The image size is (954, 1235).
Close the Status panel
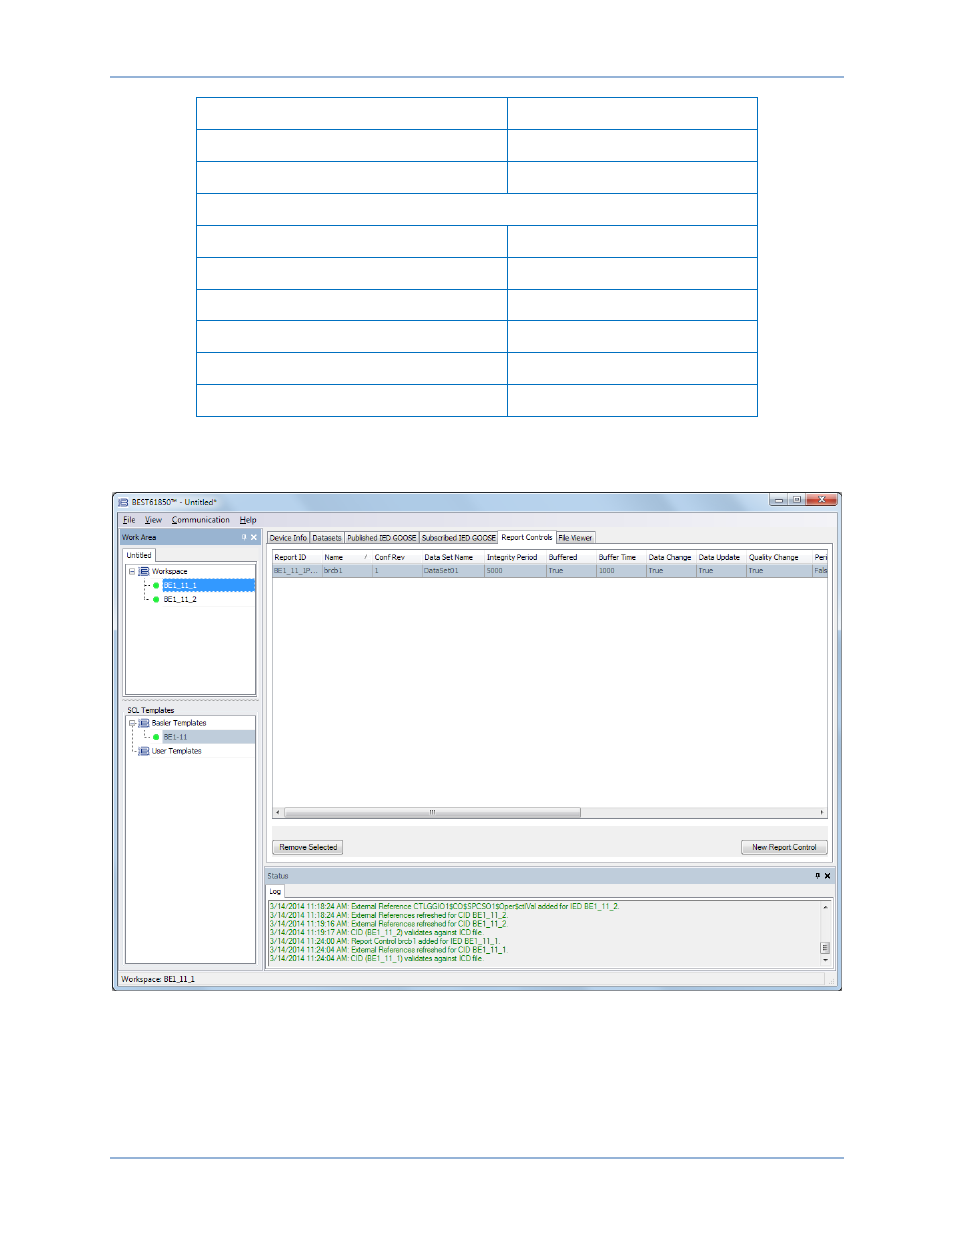tap(828, 876)
